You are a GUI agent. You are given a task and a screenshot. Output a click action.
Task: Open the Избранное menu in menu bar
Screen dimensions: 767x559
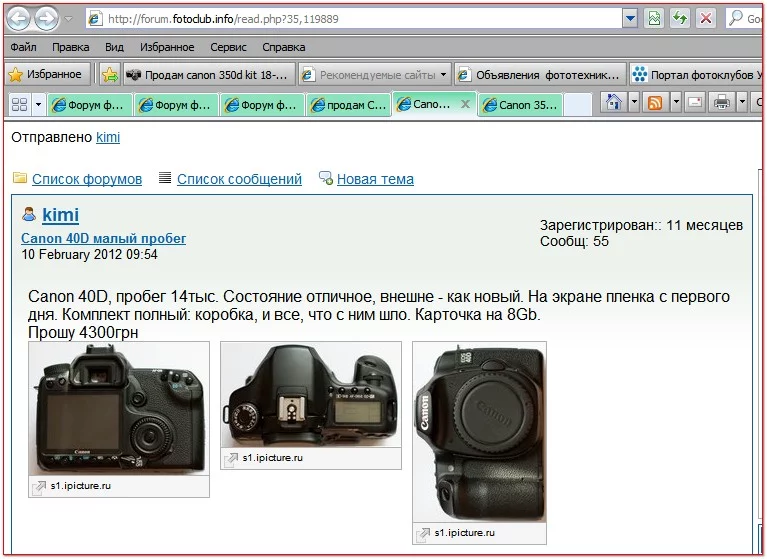click(x=167, y=47)
